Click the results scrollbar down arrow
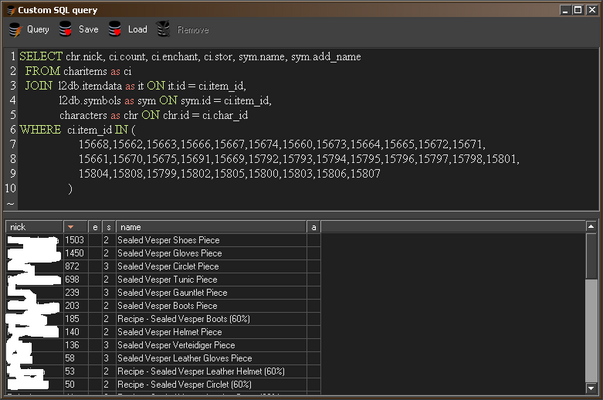 click(x=591, y=388)
